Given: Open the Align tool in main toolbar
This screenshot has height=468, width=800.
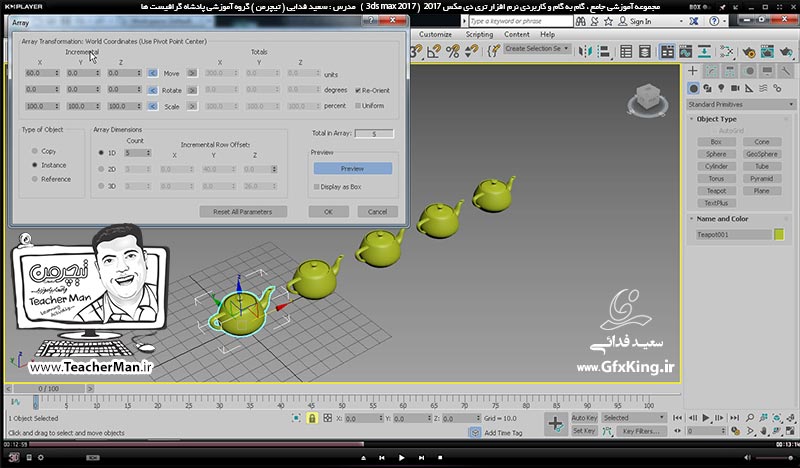Looking at the screenshot, I should [x=604, y=51].
